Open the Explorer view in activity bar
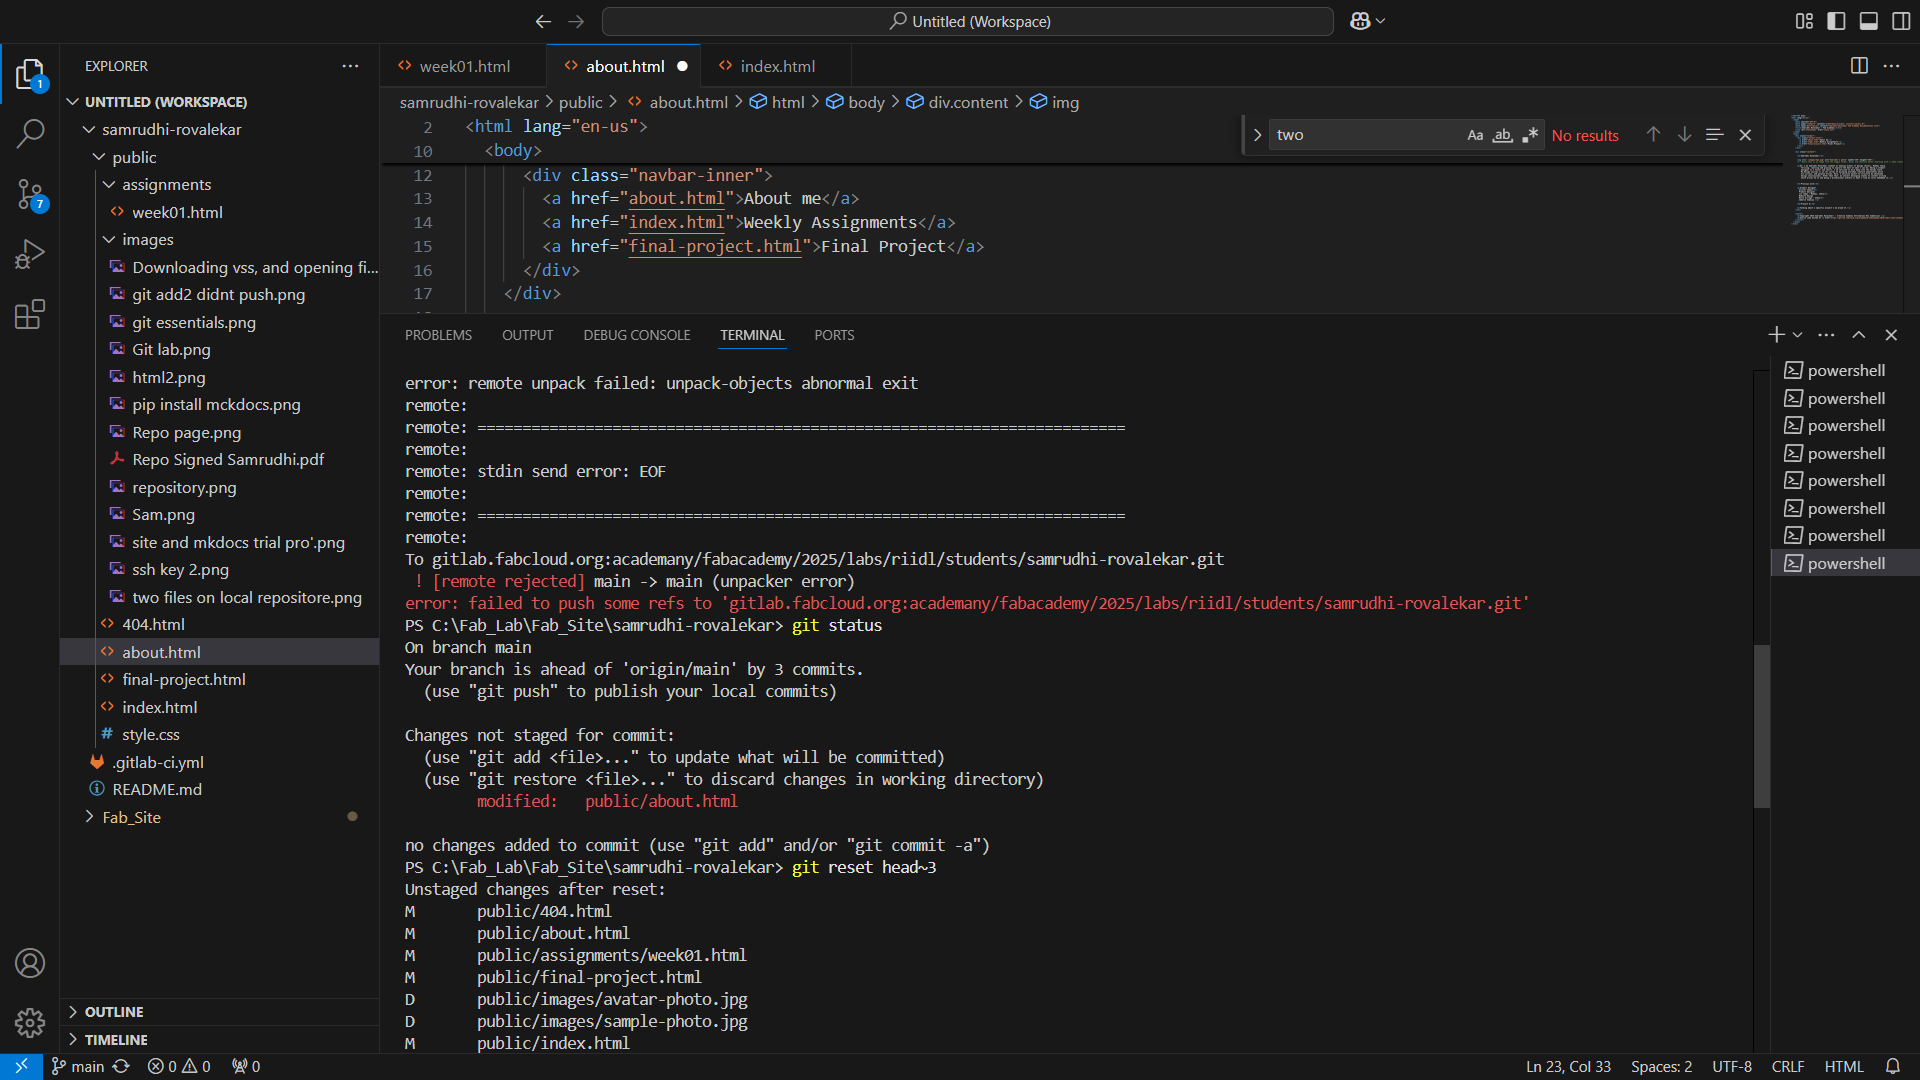 (30, 74)
